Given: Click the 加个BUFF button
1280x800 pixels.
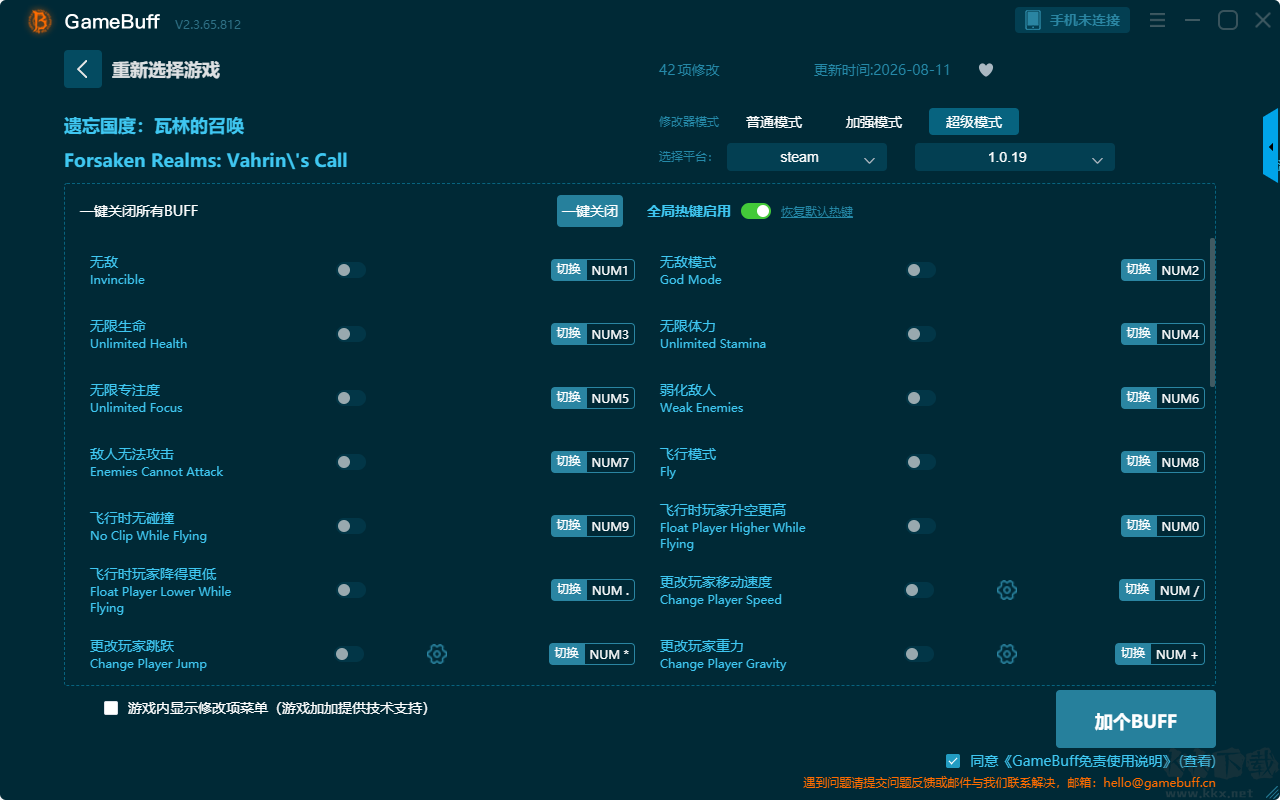Looking at the screenshot, I should click(x=1136, y=720).
